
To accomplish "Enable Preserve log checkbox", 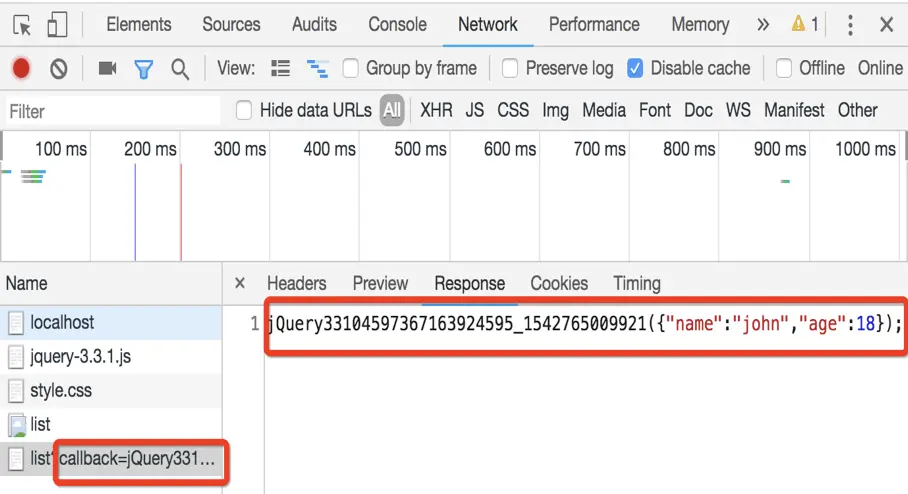I will coord(510,68).
